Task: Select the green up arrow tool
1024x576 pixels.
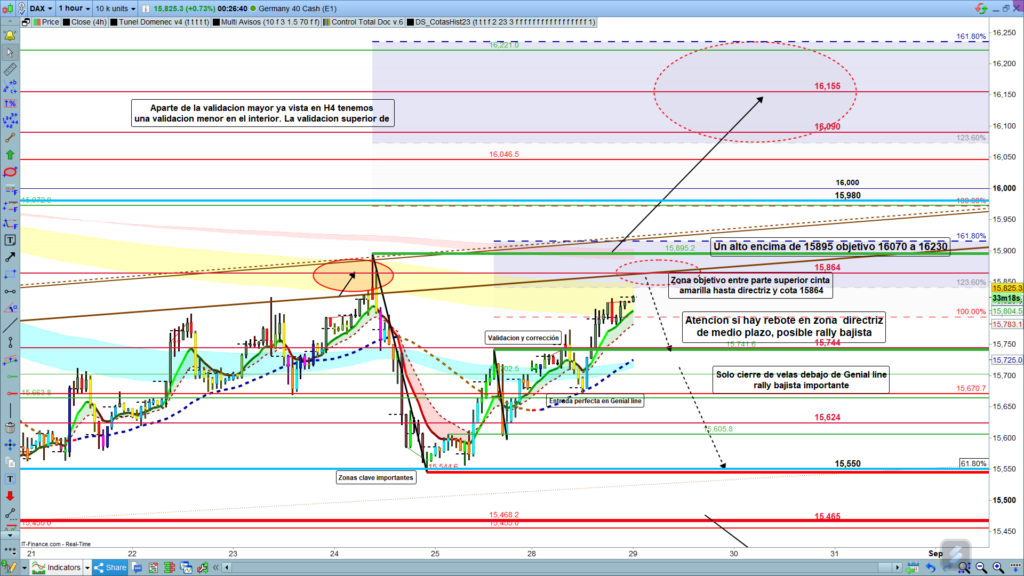Action: pos(9,155)
